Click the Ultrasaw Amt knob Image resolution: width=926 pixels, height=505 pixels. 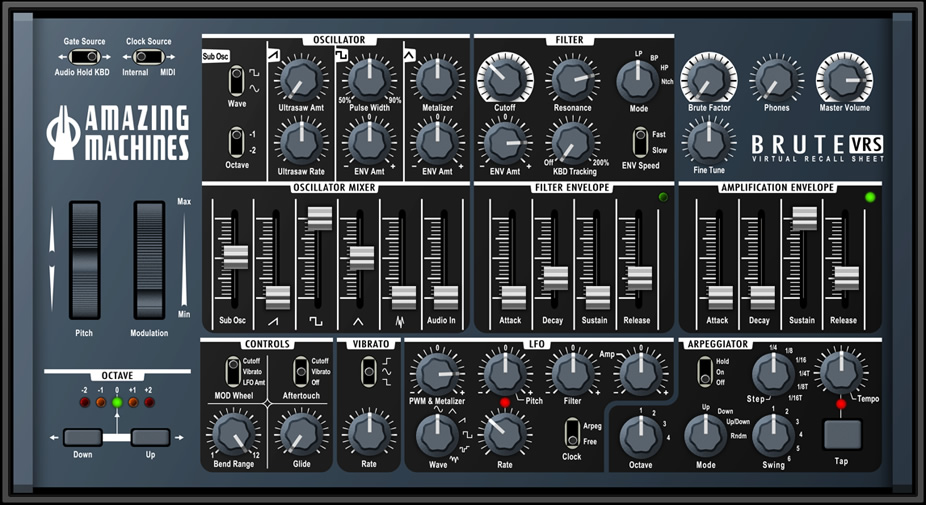pos(301,80)
